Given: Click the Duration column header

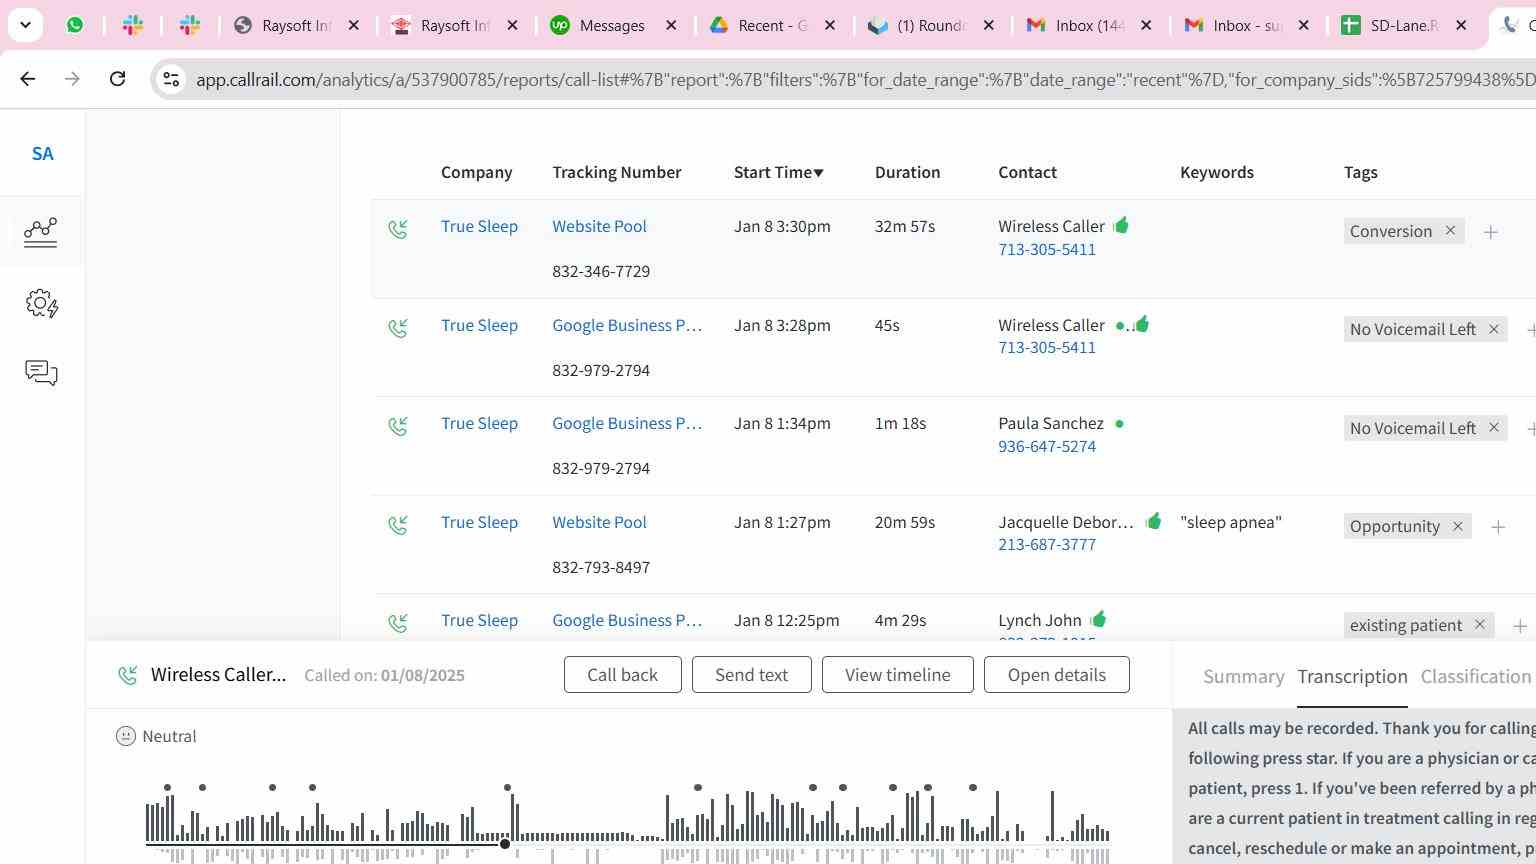Looking at the screenshot, I should (x=907, y=172).
